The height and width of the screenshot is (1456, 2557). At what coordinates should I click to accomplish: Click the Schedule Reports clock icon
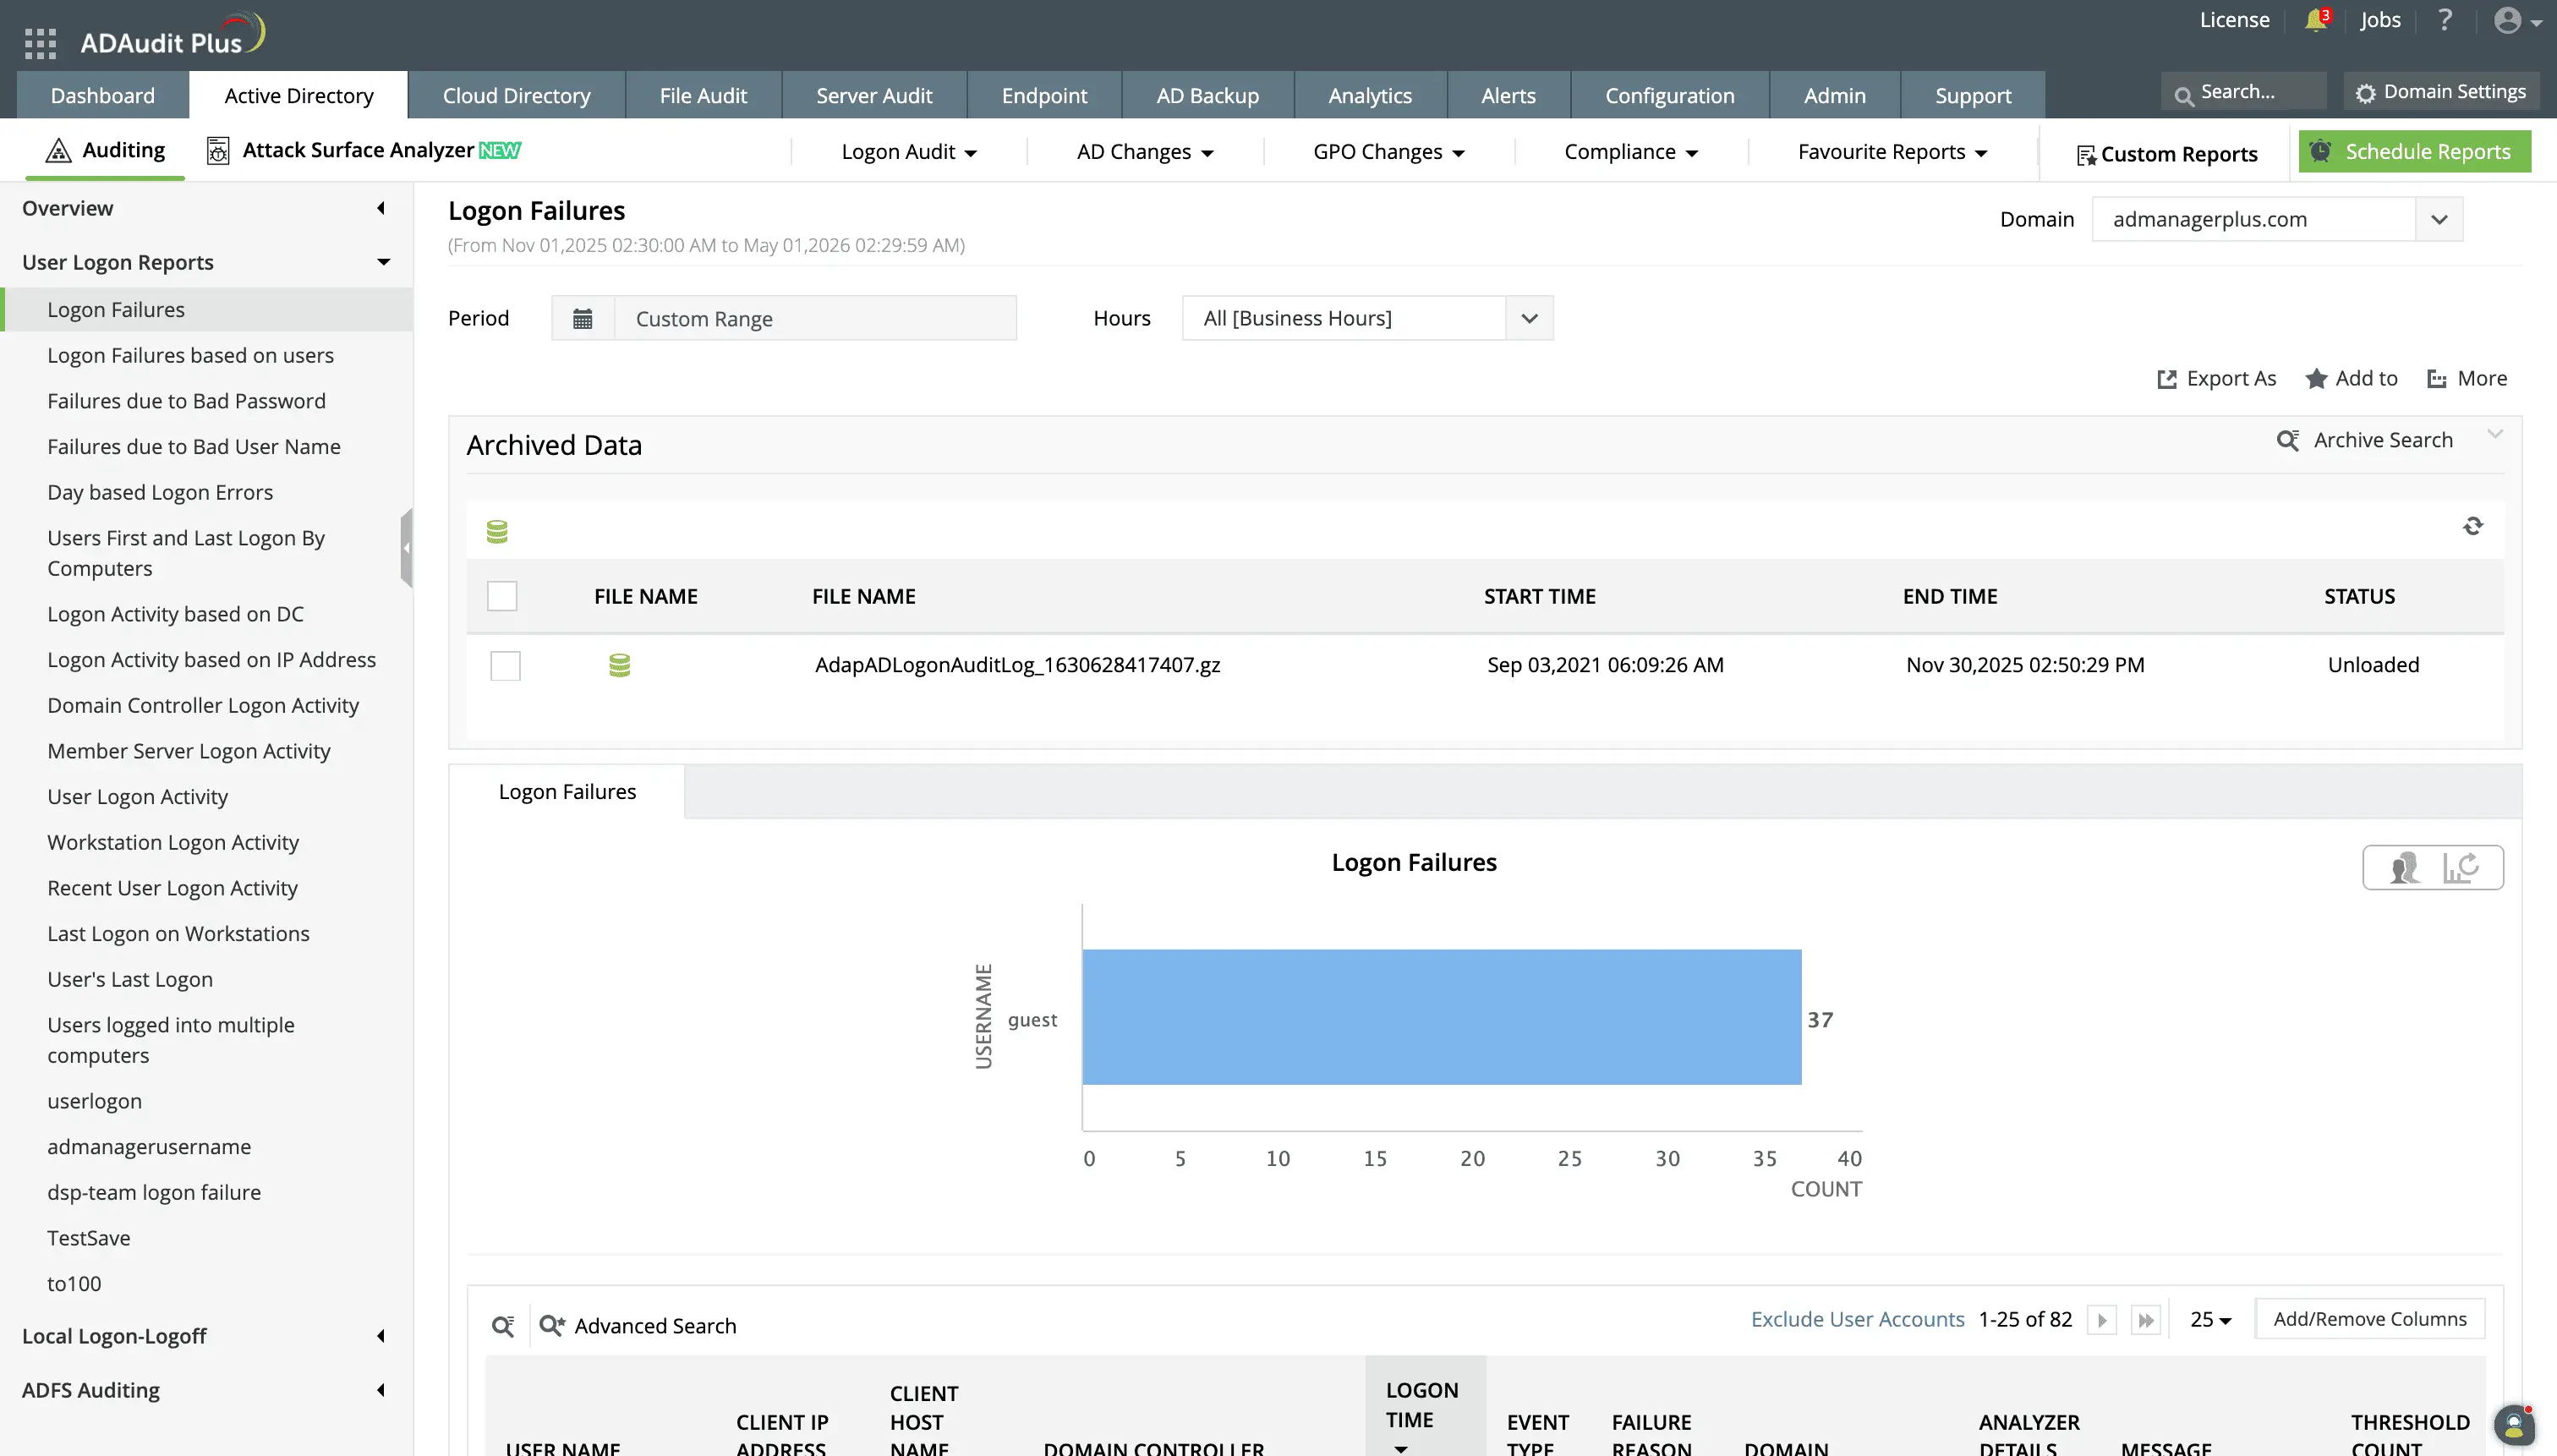click(x=2321, y=151)
